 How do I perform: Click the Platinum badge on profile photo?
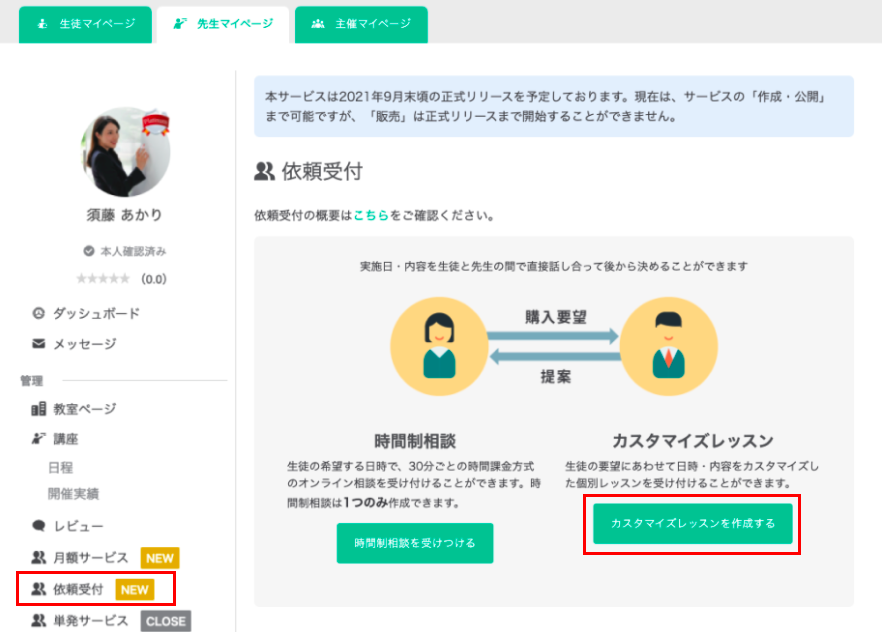pos(155,123)
